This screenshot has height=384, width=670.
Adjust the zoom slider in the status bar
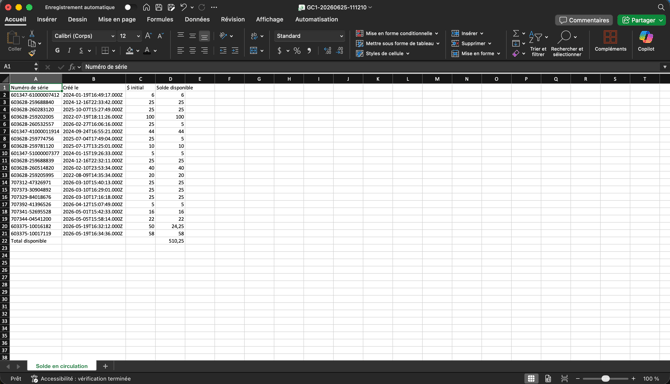point(605,378)
